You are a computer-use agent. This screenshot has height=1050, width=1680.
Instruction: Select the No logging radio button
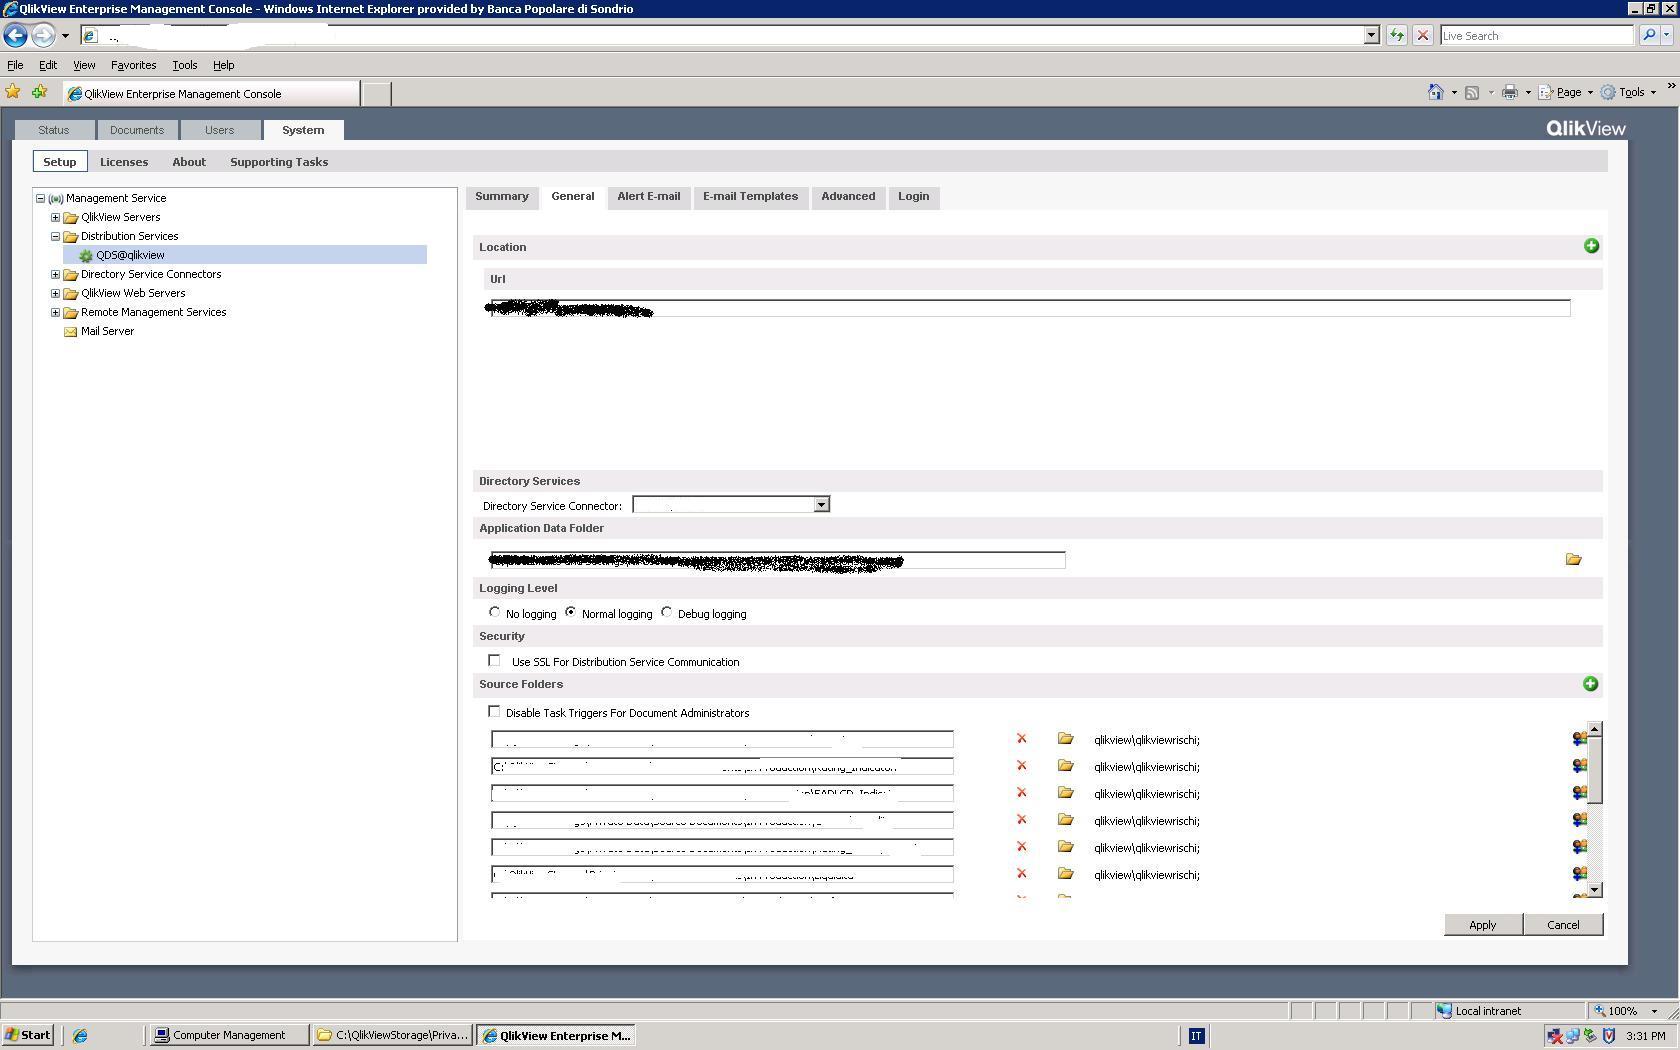coord(494,612)
